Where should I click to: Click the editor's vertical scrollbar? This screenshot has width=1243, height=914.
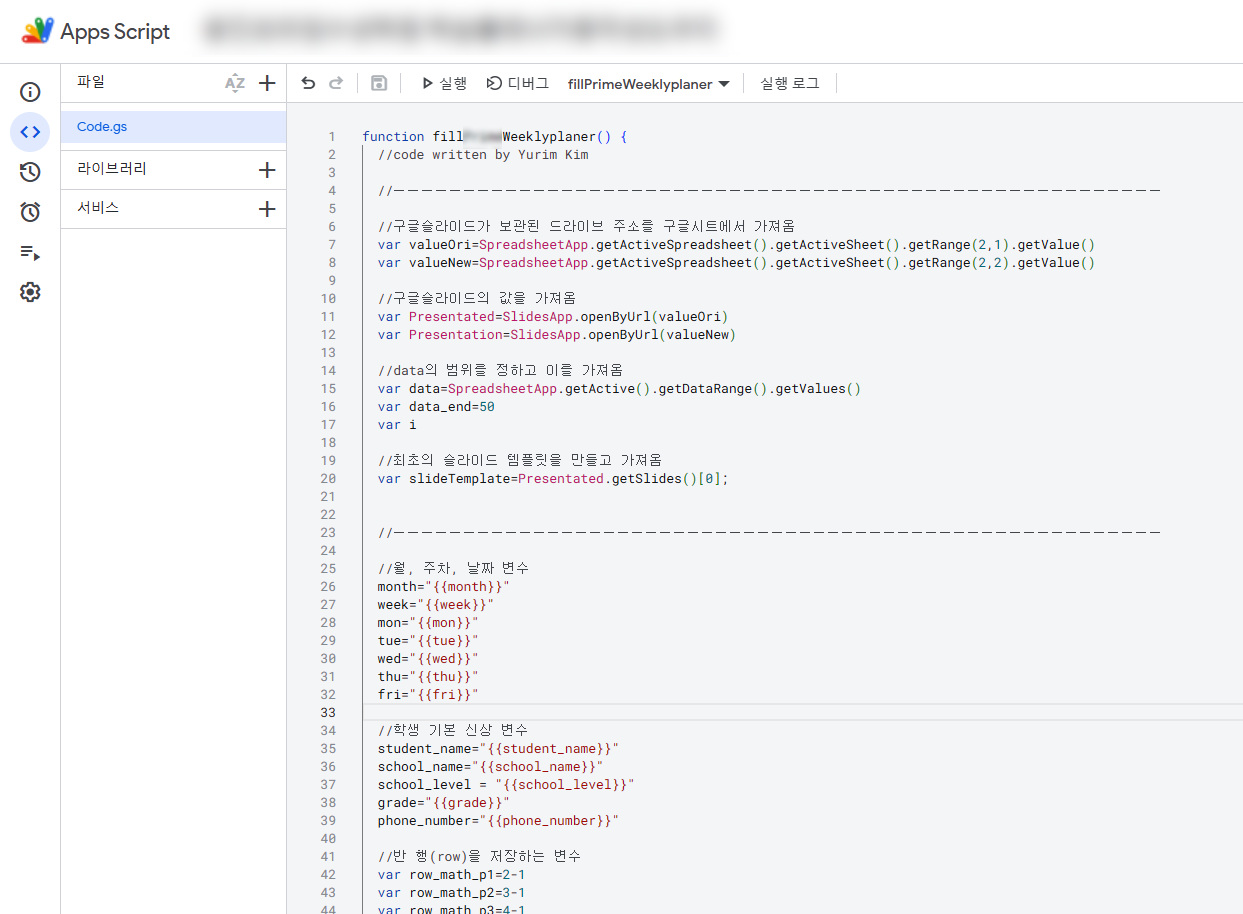click(x=1236, y=400)
